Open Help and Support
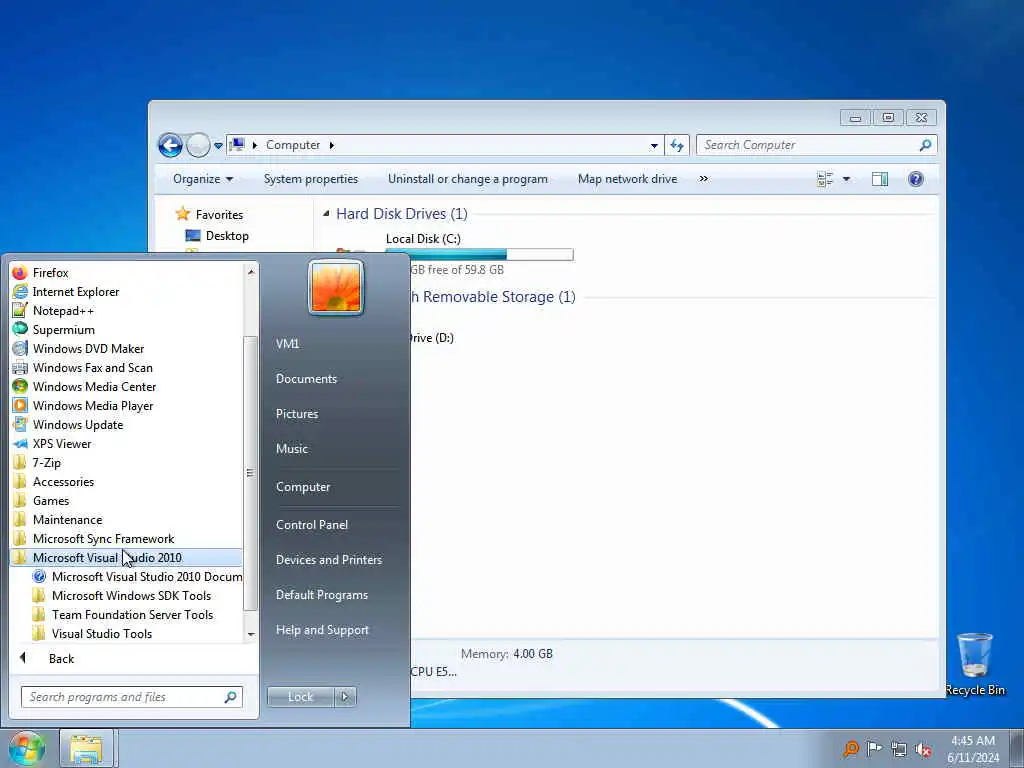1024x768 pixels. point(322,630)
